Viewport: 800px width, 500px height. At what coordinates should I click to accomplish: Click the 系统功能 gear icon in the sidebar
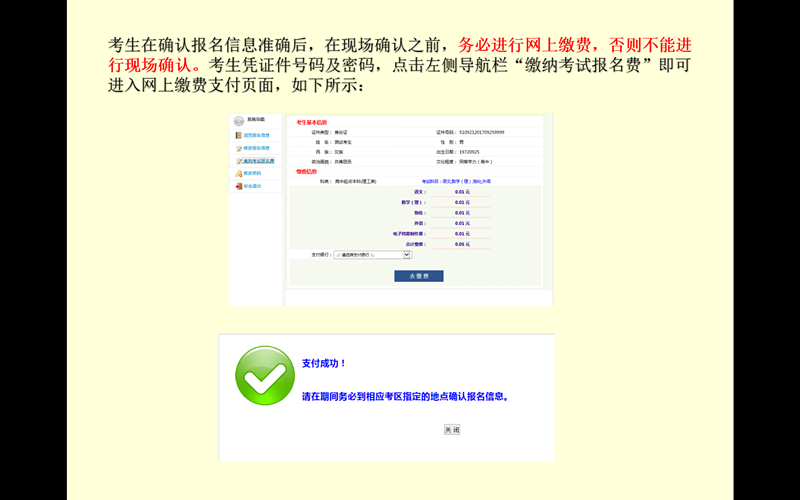point(238,121)
